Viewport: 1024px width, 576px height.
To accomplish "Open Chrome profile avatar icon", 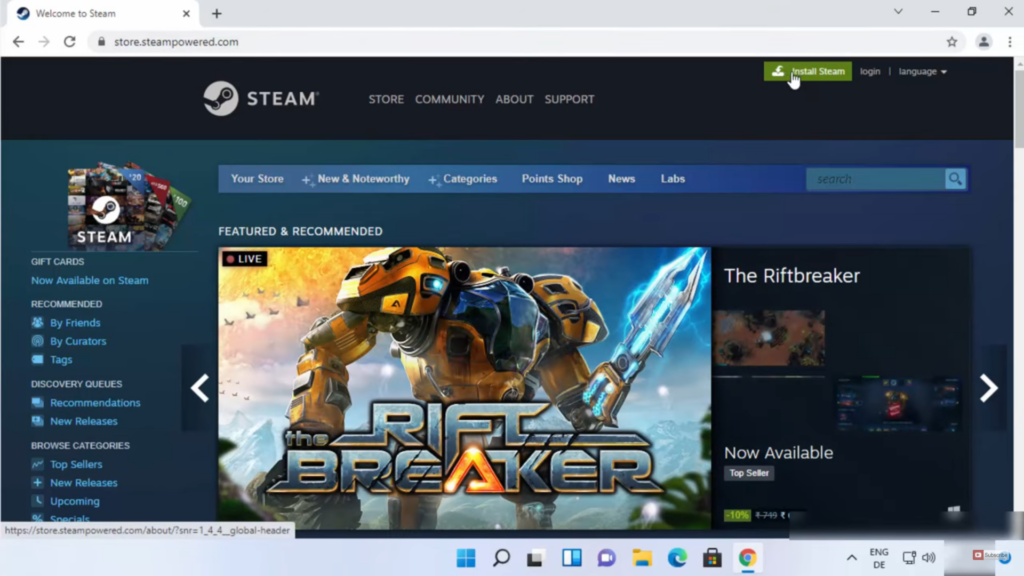I will tap(984, 42).
